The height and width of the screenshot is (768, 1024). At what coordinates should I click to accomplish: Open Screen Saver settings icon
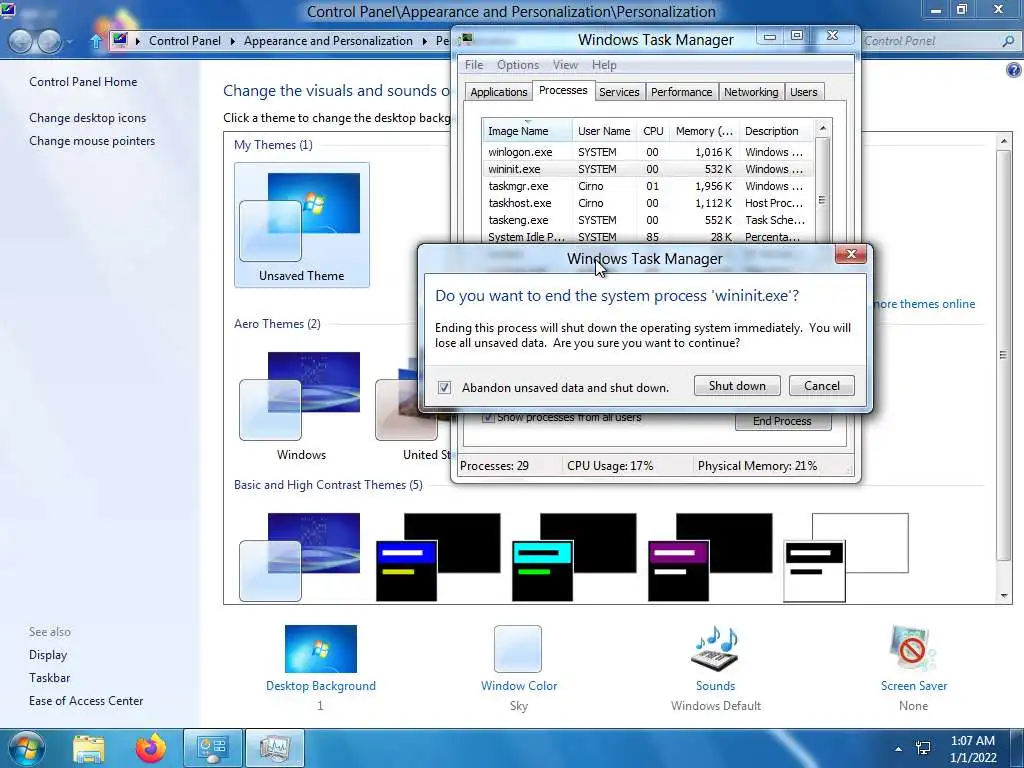(x=913, y=648)
